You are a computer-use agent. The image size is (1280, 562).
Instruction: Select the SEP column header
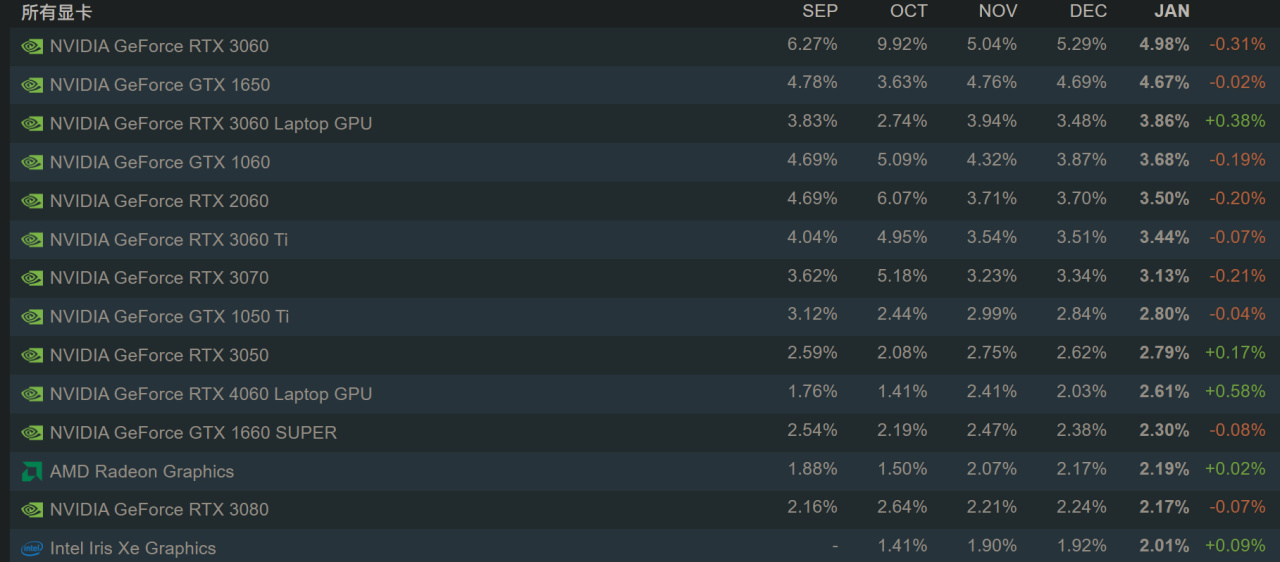click(820, 11)
